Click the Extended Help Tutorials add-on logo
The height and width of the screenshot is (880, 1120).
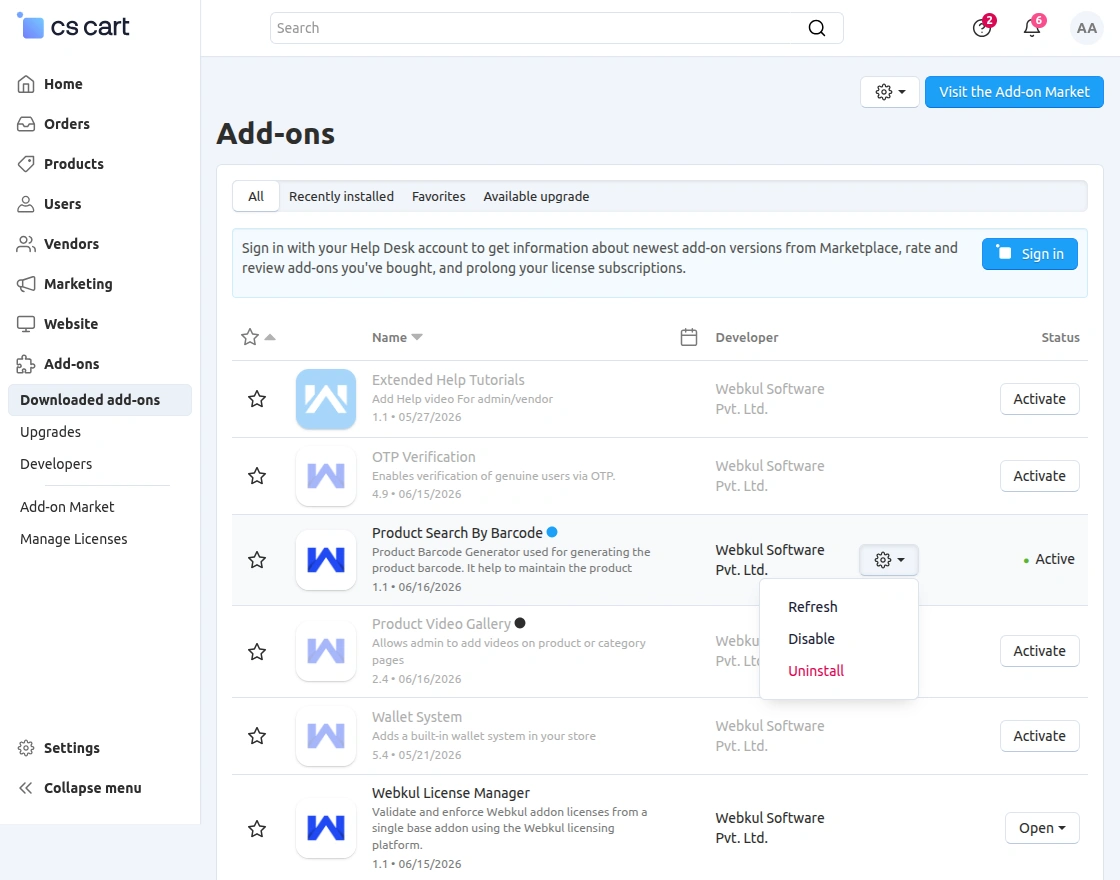pos(326,399)
